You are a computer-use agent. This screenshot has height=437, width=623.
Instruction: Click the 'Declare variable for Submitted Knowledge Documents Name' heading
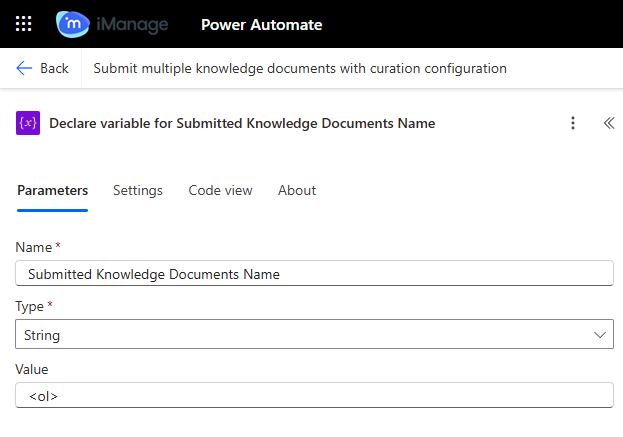click(242, 123)
